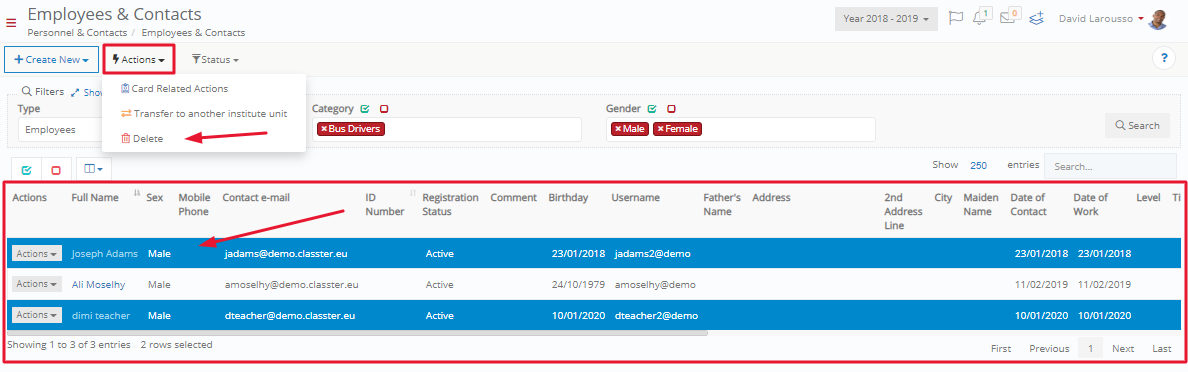The height and width of the screenshot is (372, 1188).
Task: Click the Employees & Contacts breadcrumb
Action: [x=193, y=33]
